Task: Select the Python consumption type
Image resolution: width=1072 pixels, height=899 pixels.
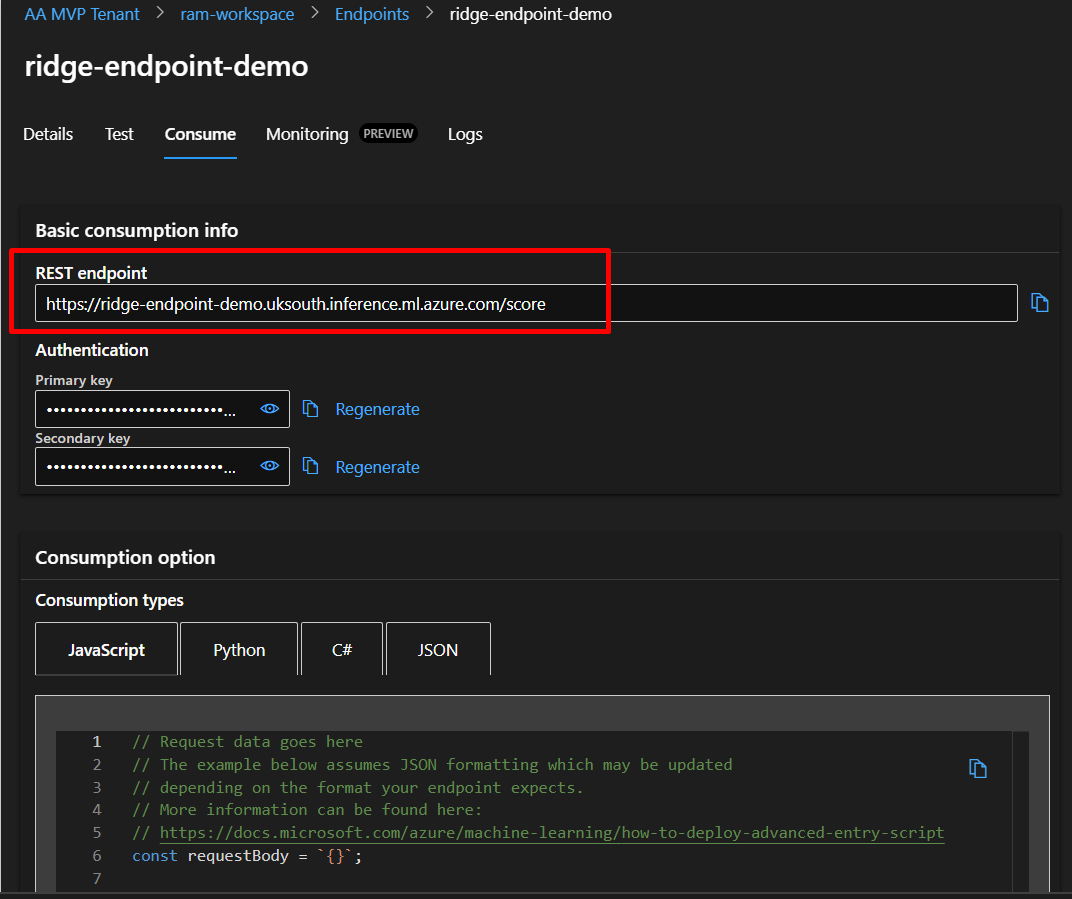Action: coord(239,650)
